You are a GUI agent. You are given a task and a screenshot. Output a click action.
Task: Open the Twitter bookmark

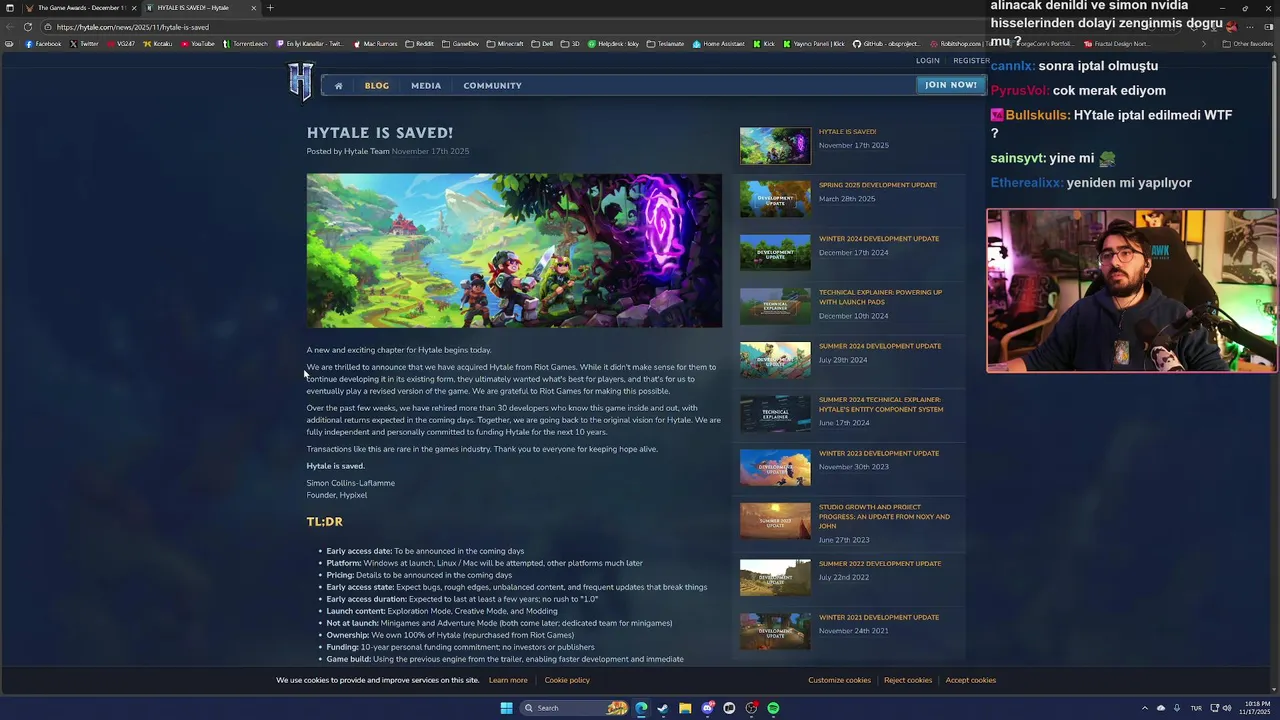84,44
